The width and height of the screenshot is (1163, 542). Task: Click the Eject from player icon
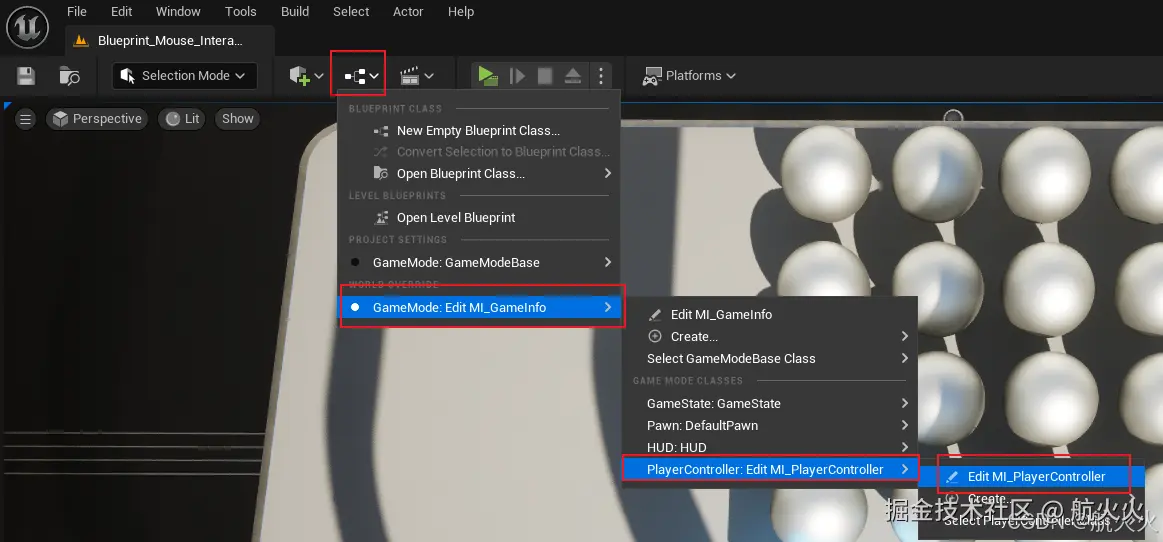click(x=573, y=76)
